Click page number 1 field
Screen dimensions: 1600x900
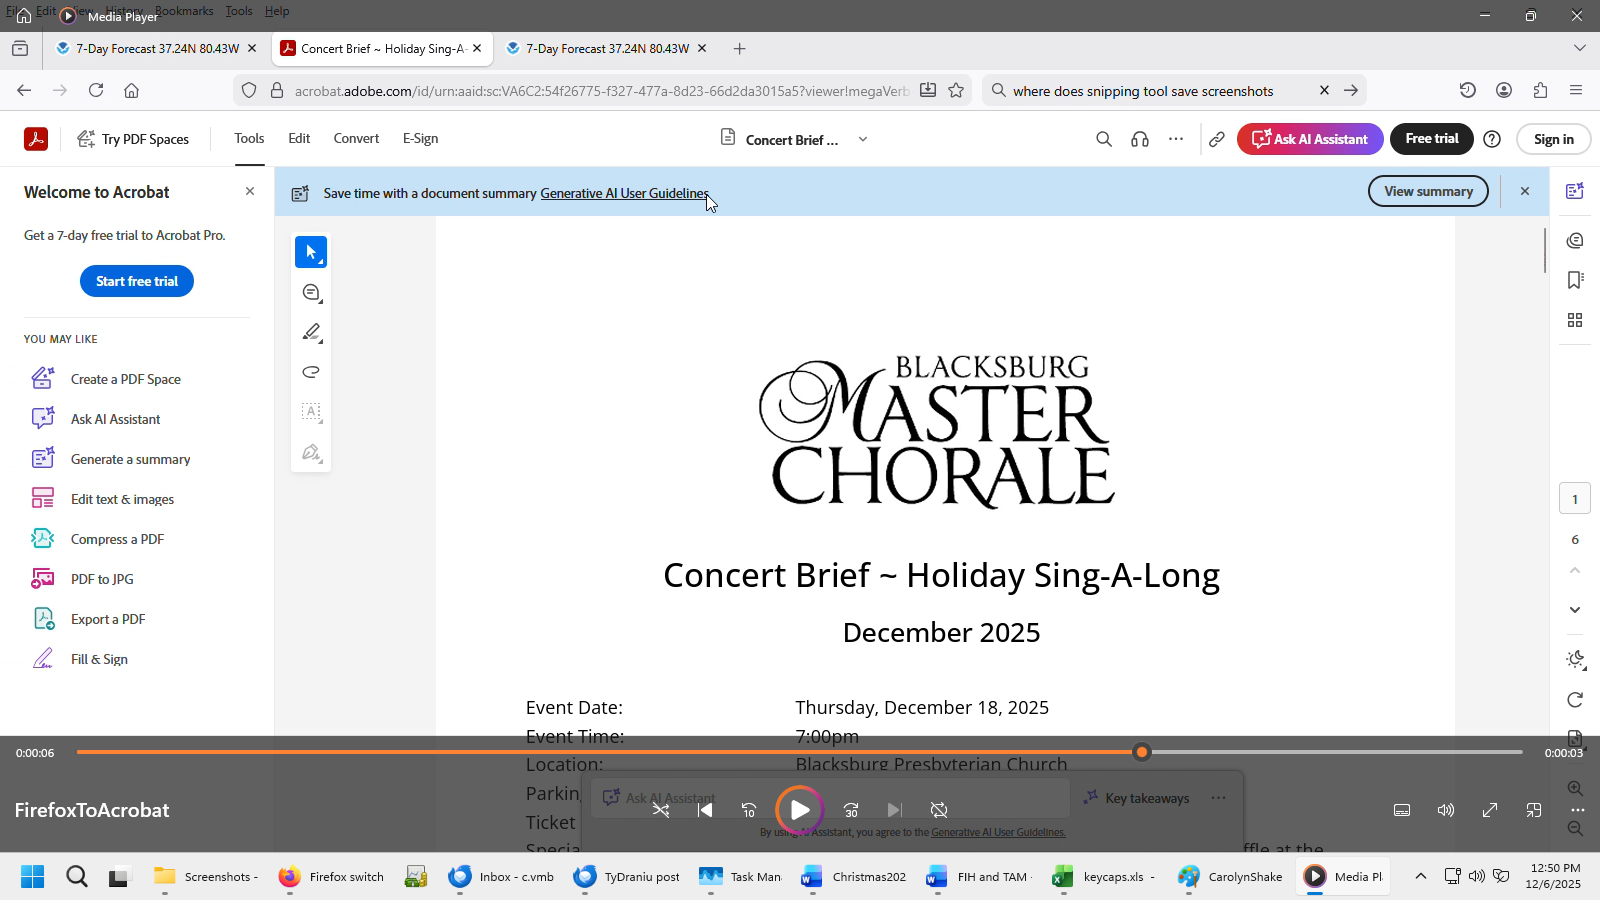click(x=1575, y=499)
